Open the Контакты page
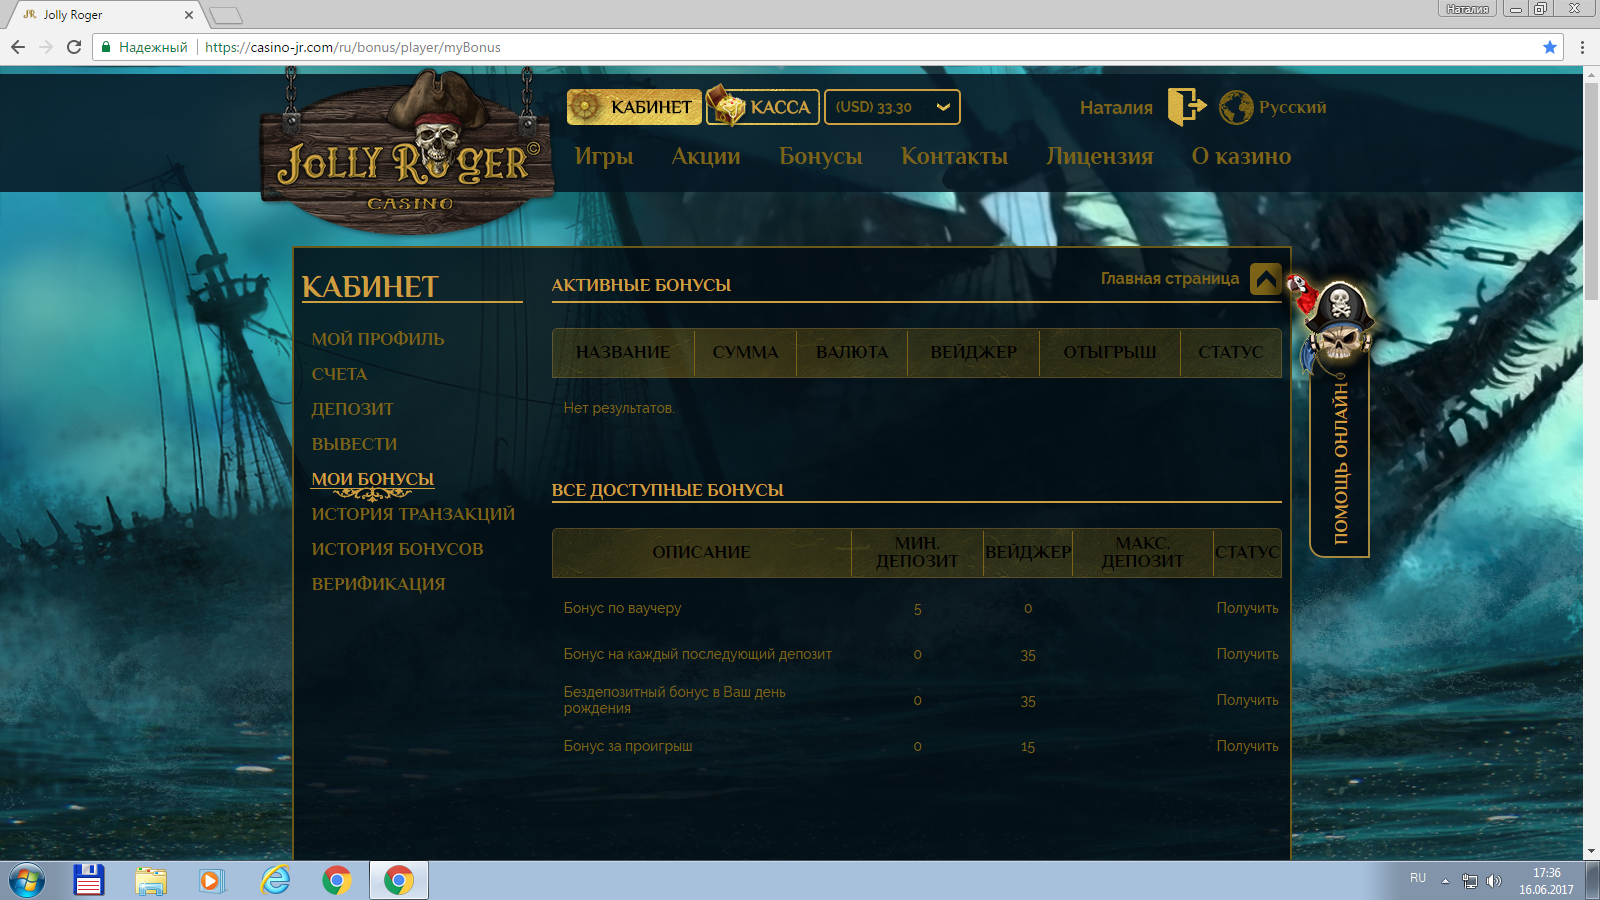 pyautogui.click(x=954, y=156)
